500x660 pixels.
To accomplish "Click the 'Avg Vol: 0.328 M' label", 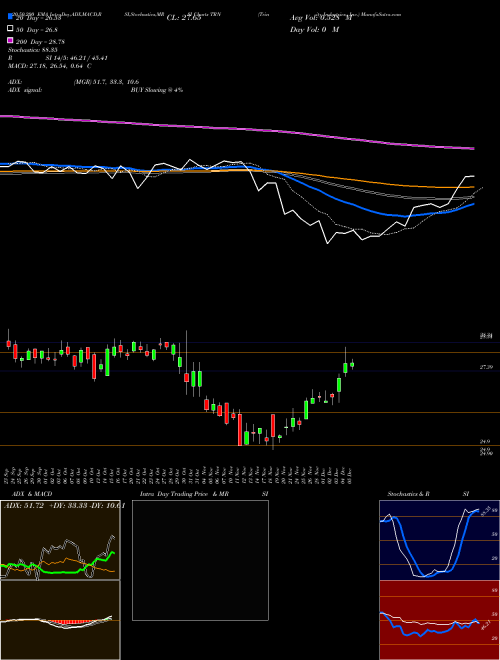I will (321, 18).
